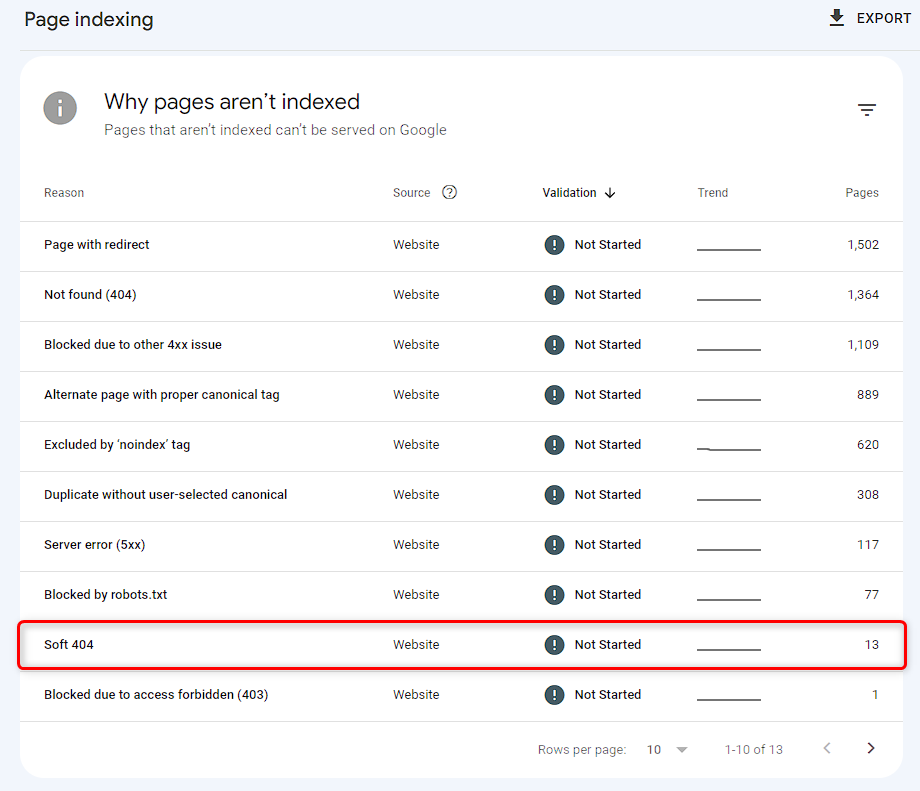Click trend sparkline for Excluded by 'noindex' tag
The image size is (920, 791).
(x=729, y=449)
